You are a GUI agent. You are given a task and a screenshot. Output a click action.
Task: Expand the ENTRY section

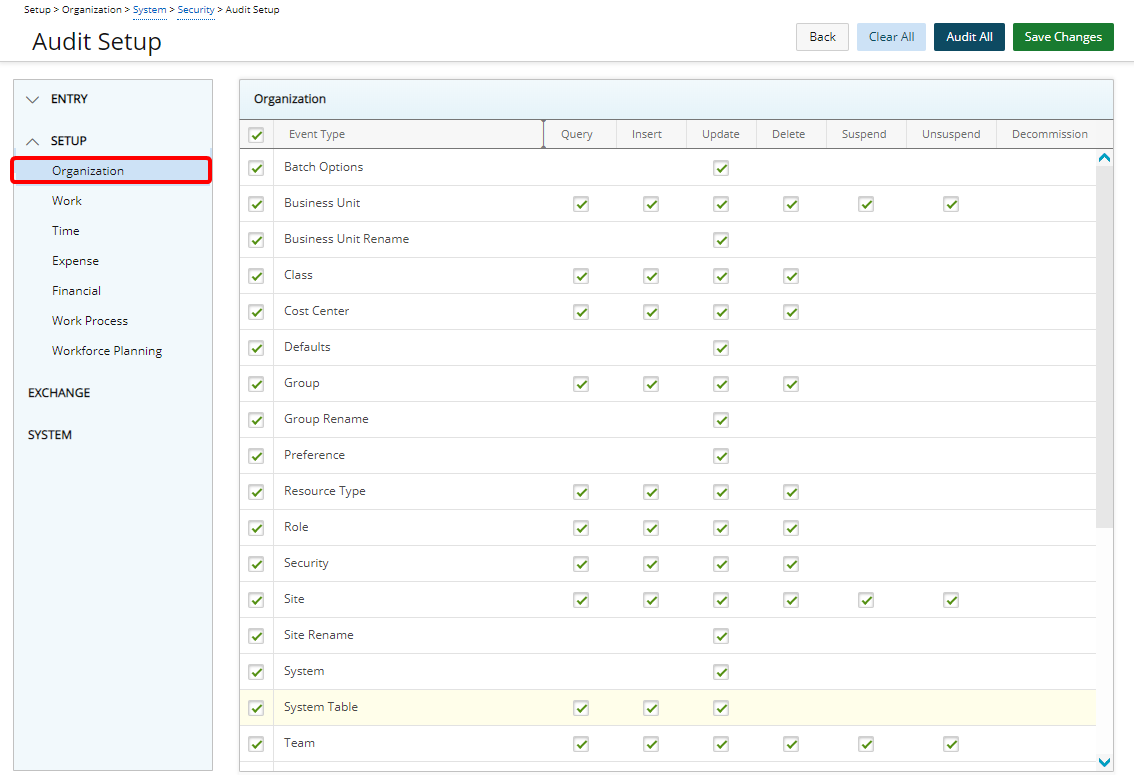click(33, 99)
